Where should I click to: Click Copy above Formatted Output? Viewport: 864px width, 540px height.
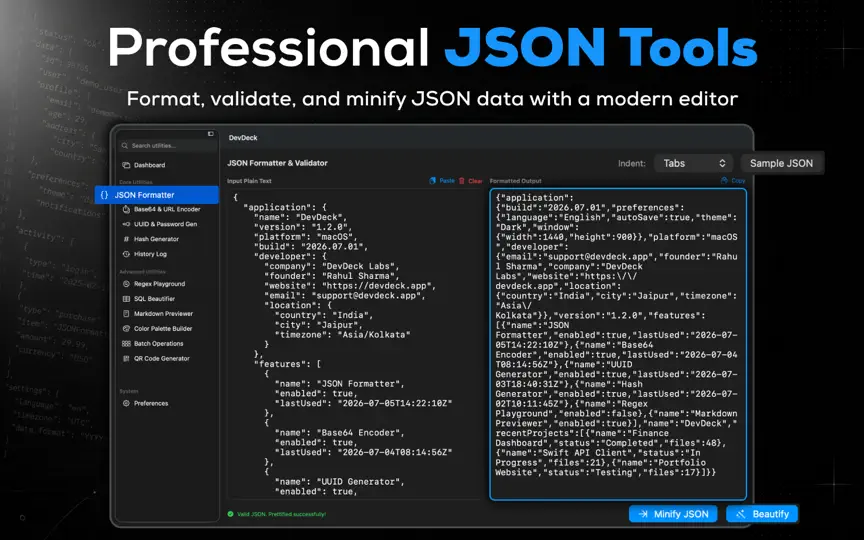click(x=733, y=181)
